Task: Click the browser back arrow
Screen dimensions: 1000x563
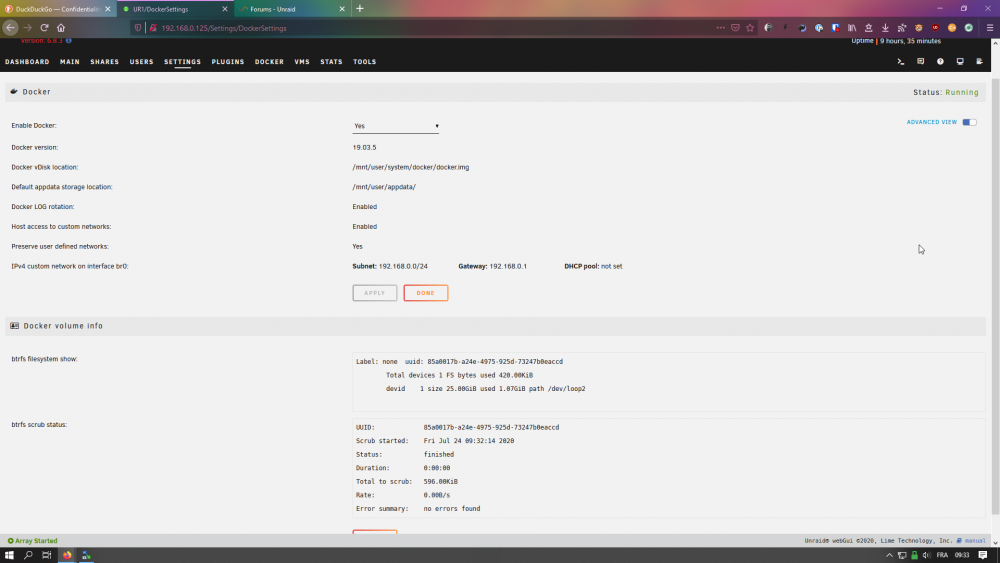Action: point(10,27)
